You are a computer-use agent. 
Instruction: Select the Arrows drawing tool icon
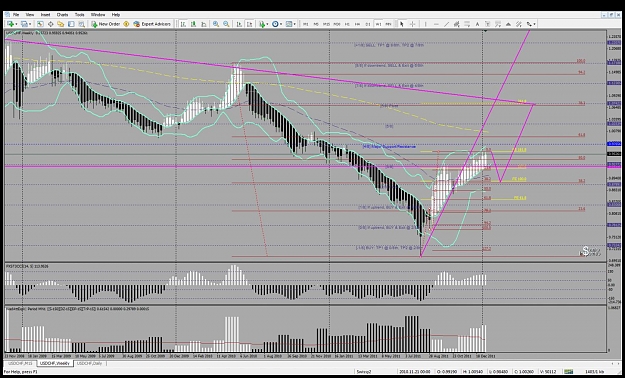529,24
